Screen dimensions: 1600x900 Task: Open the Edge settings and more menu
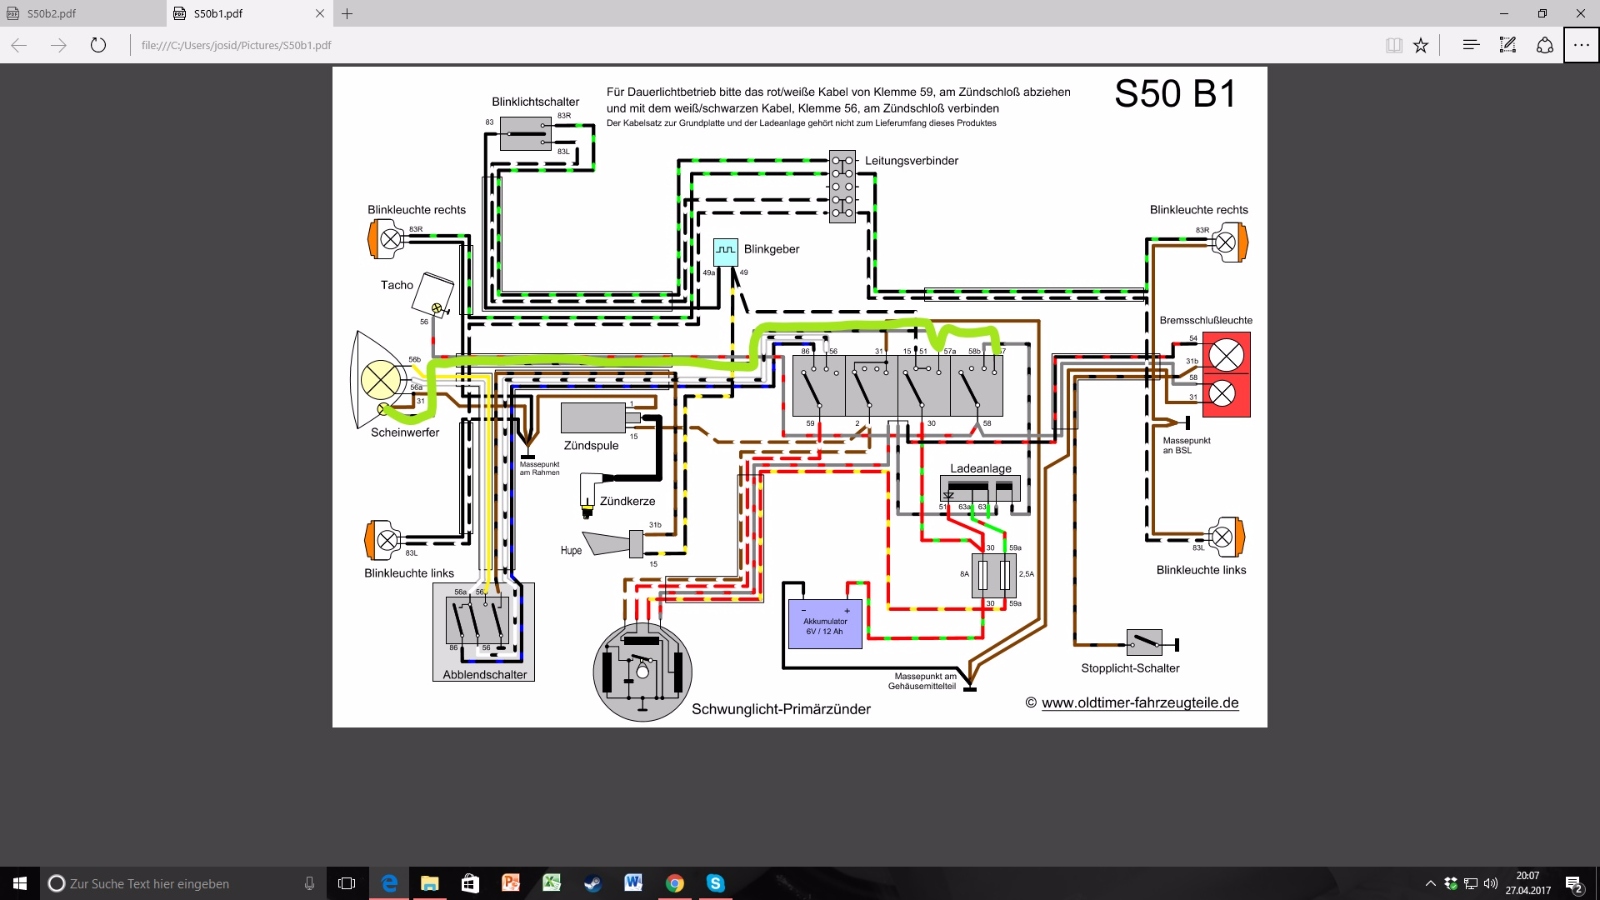point(1581,45)
